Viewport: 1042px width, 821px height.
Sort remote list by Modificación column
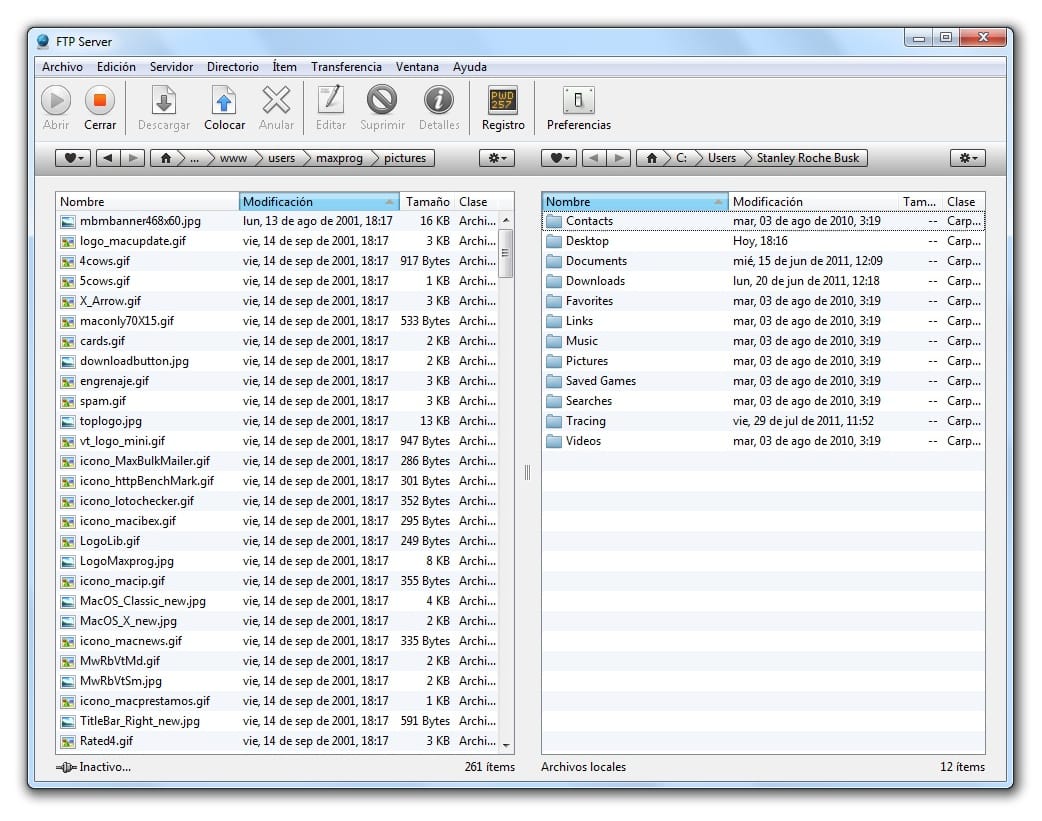point(318,201)
